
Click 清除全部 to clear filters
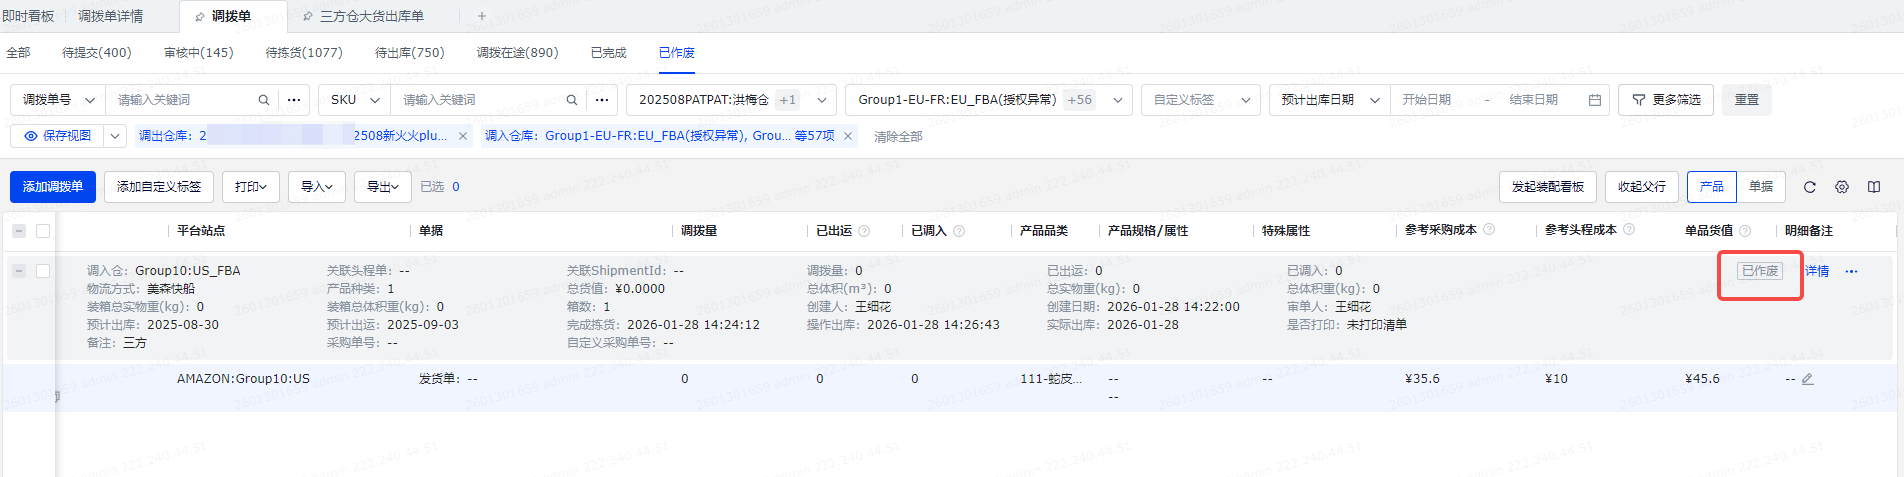click(x=898, y=137)
